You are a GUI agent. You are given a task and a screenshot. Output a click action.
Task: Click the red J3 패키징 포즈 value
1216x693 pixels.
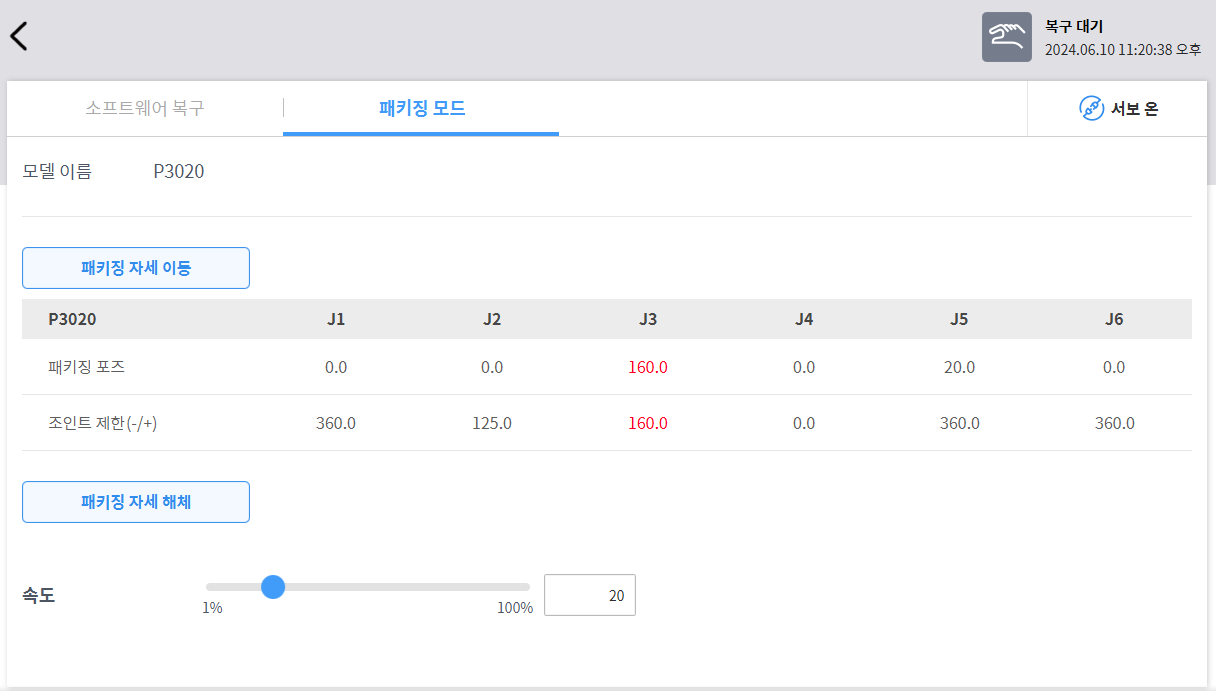648,367
